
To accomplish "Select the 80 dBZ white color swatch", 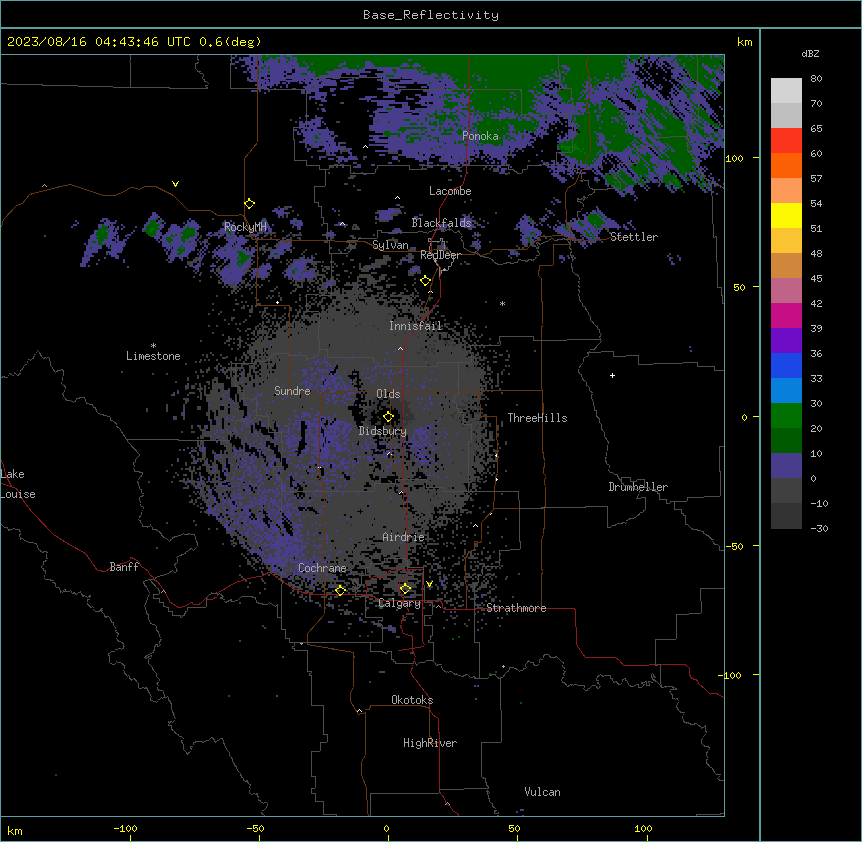I will tap(786, 90).
